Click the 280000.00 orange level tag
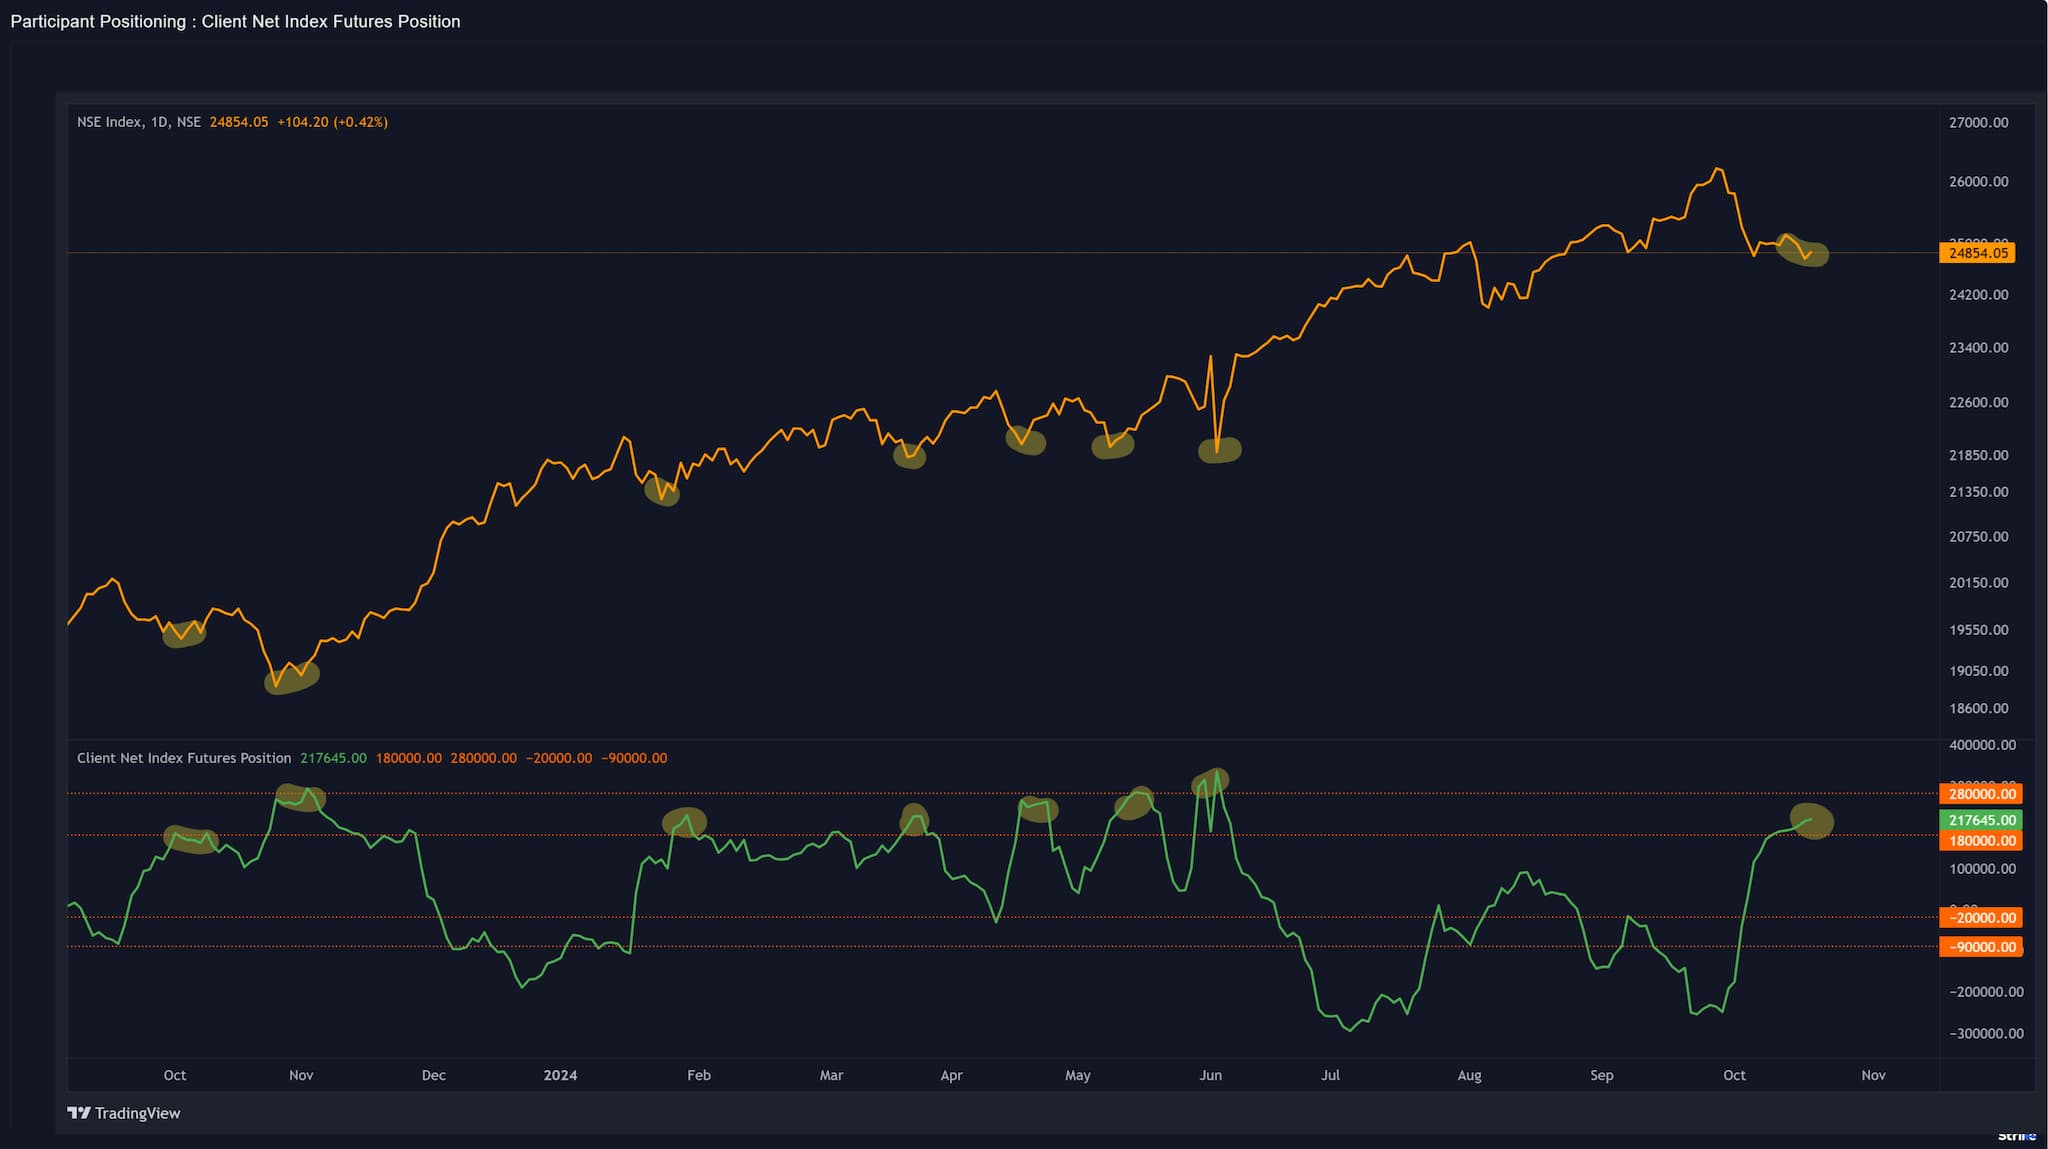 [x=1981, y=794]
